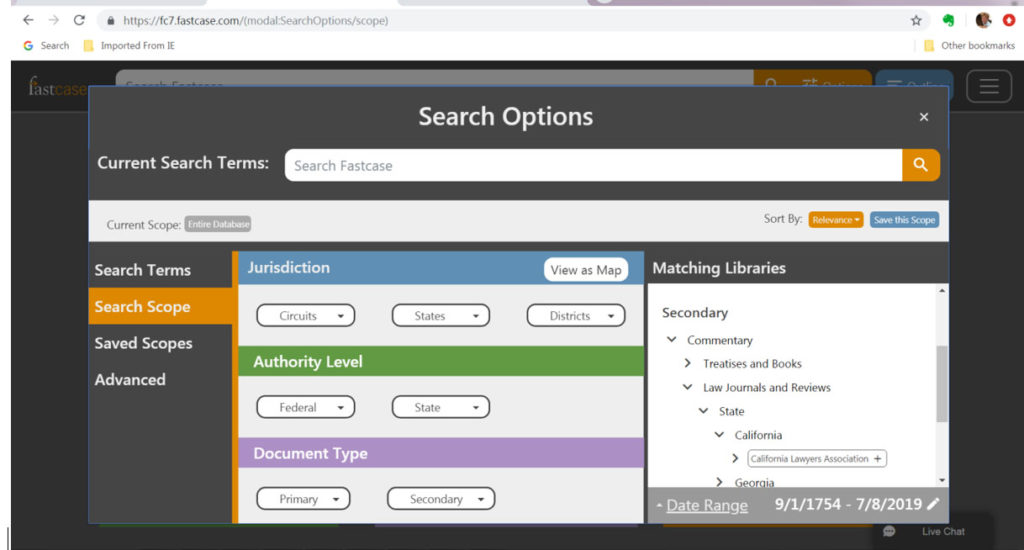This screenshot has height=550, width=1024.
Task: Collapse Law Journals and Reviews node
Action: coord(687,387)
